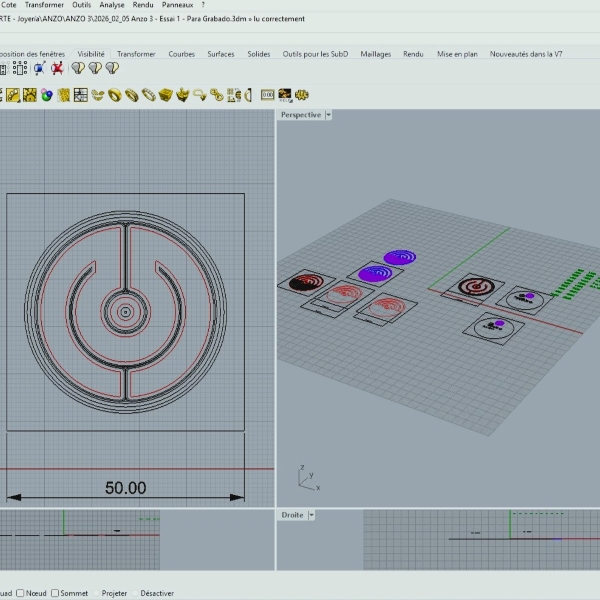Click the gold gem setting head icon
Viewport: 600px width, 600px height.
(x=182, y=95)
